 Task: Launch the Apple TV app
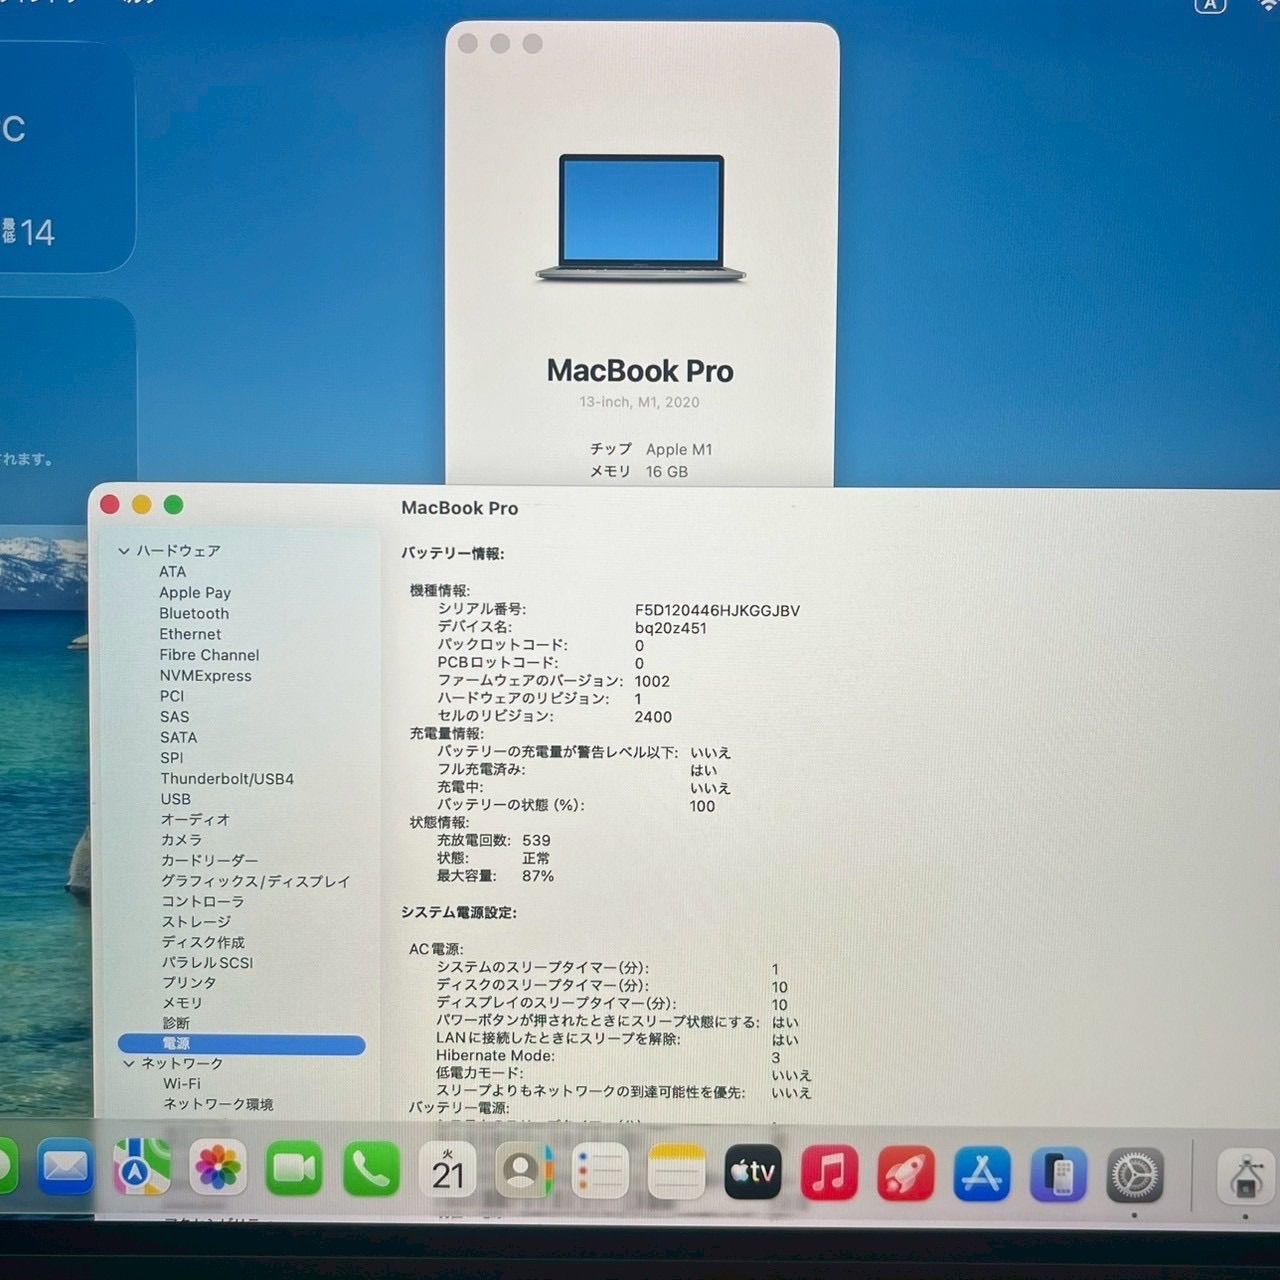click(x=753, y=1172)
